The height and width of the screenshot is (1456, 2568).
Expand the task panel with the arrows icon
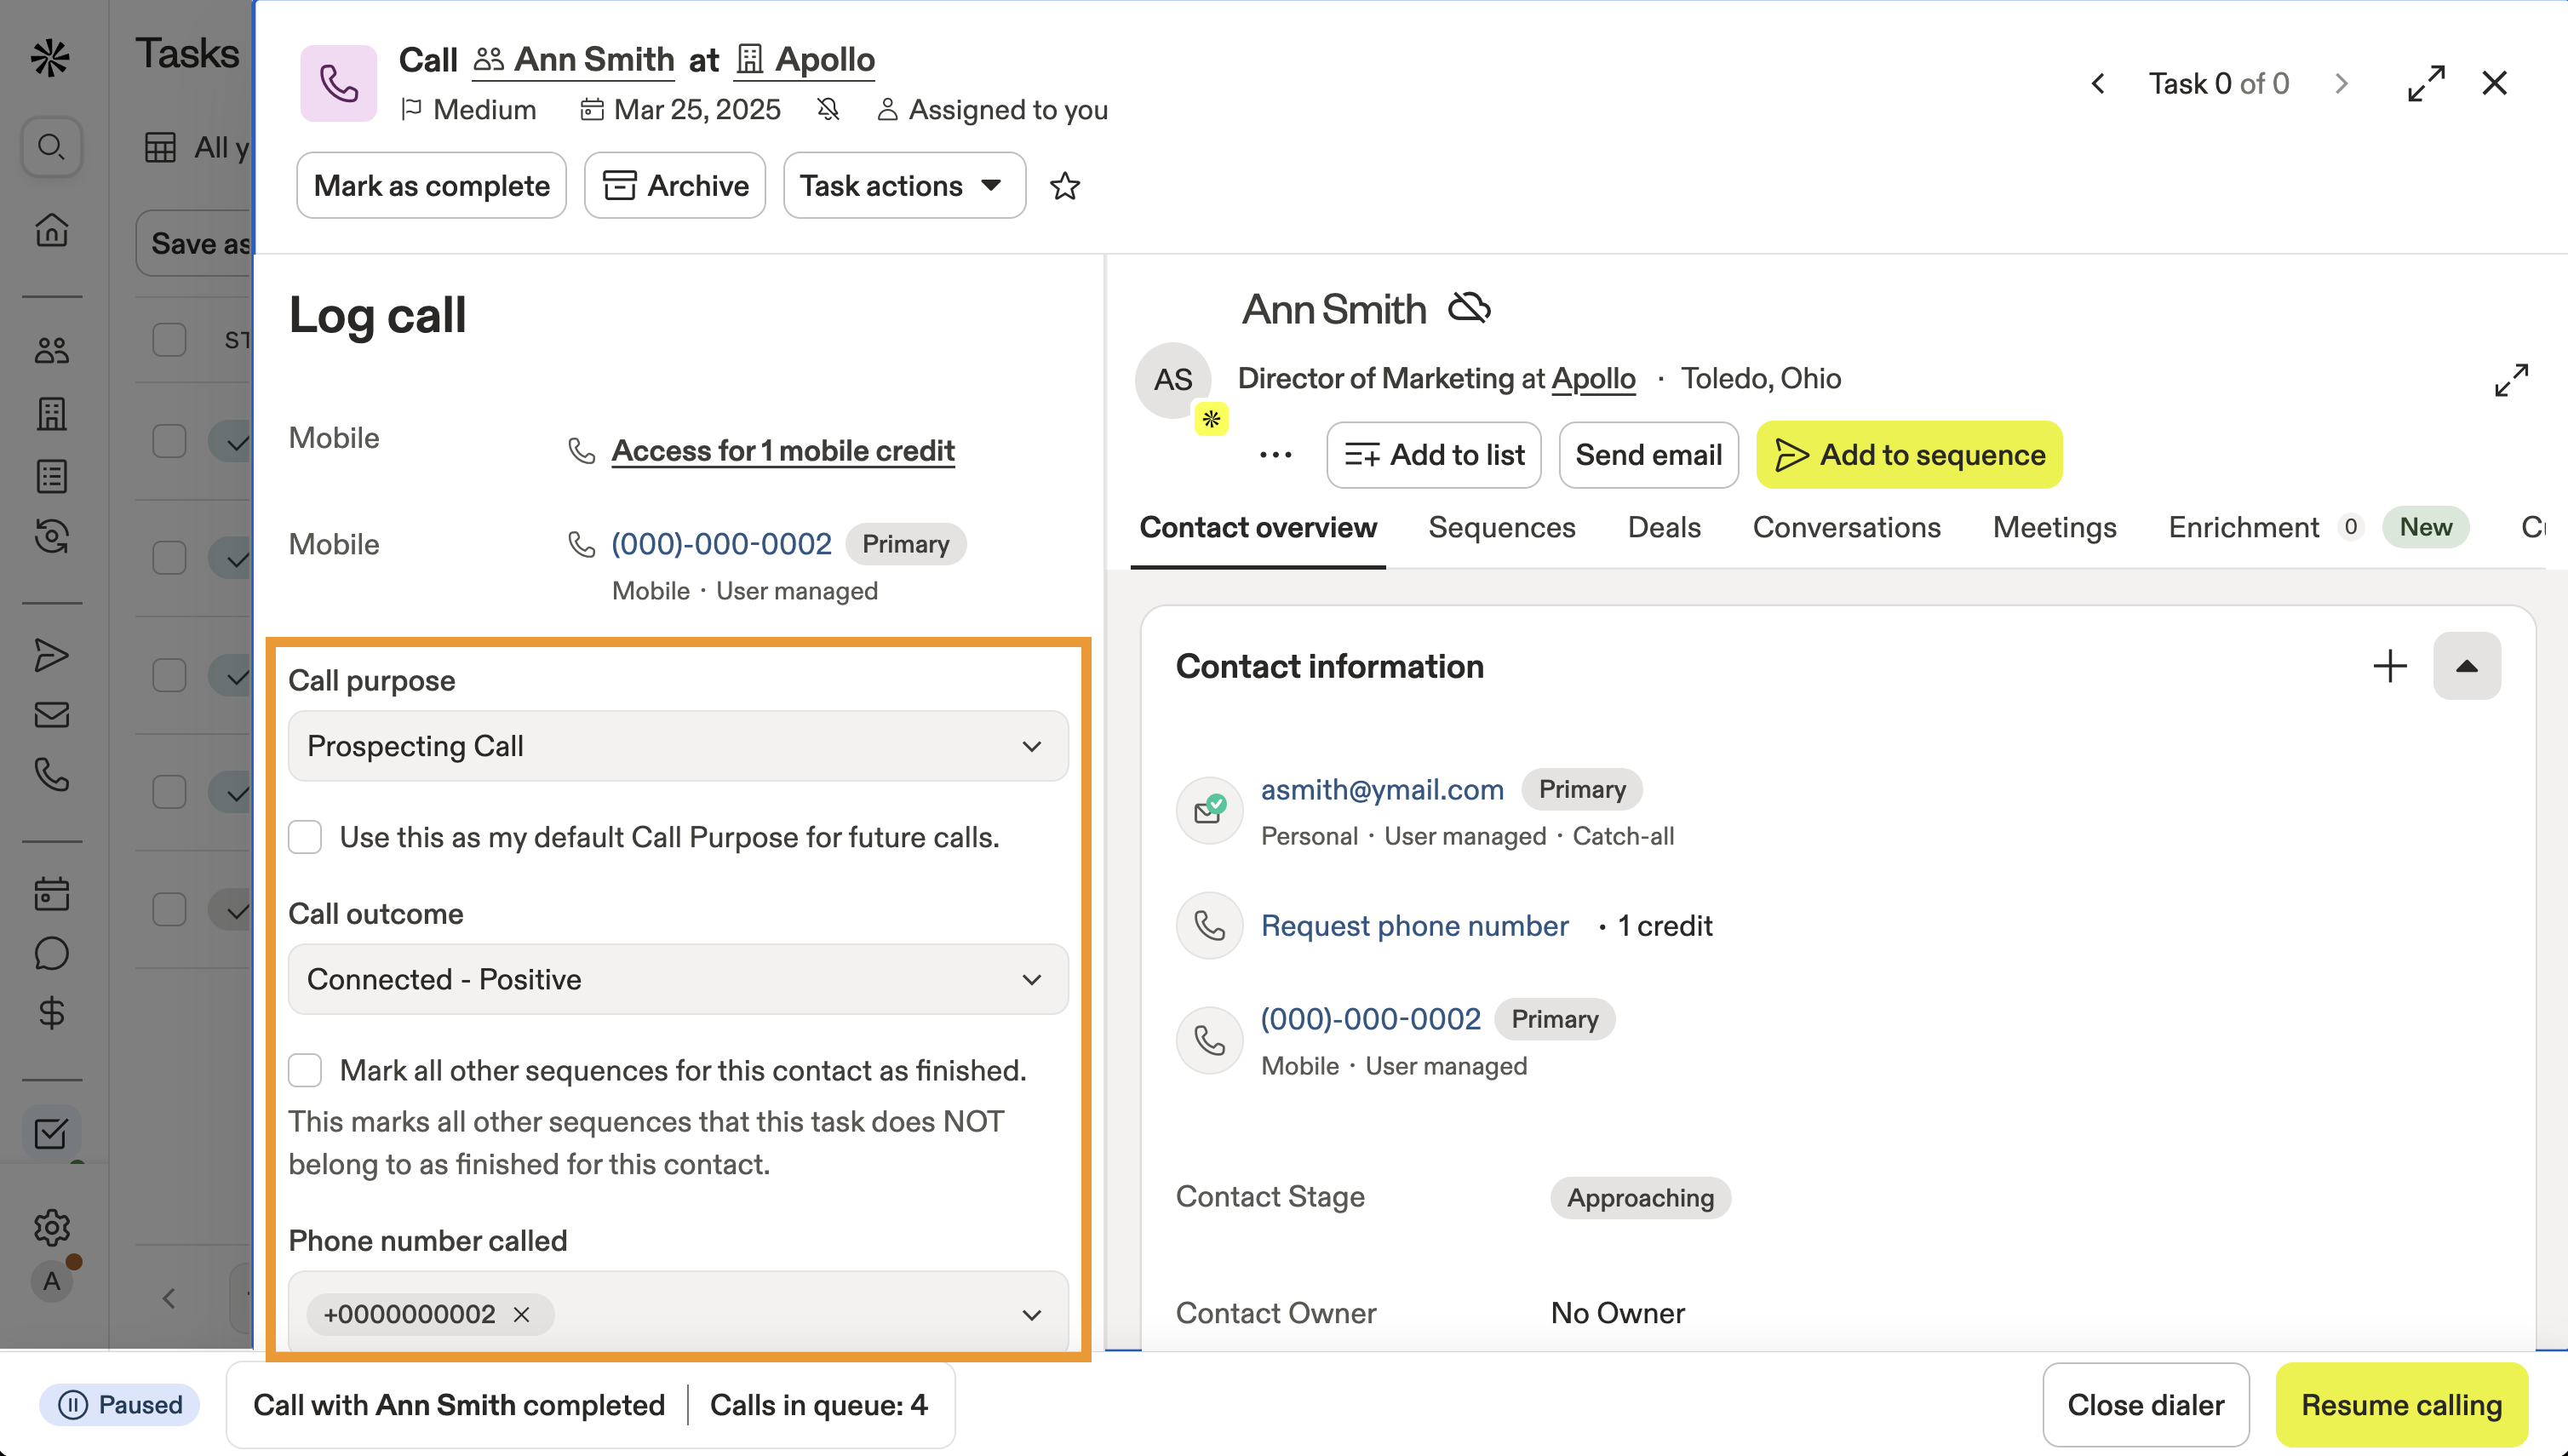click(2426, 83)
